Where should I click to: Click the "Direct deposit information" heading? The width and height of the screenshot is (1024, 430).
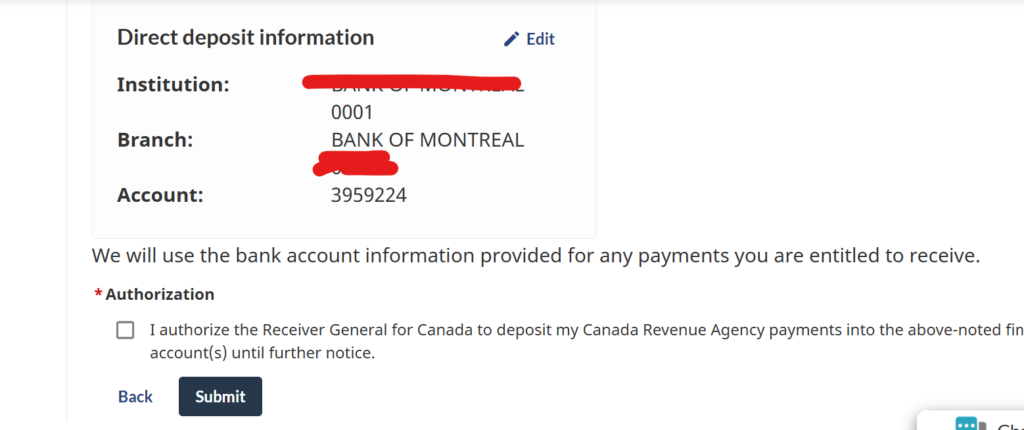[246, 37]
